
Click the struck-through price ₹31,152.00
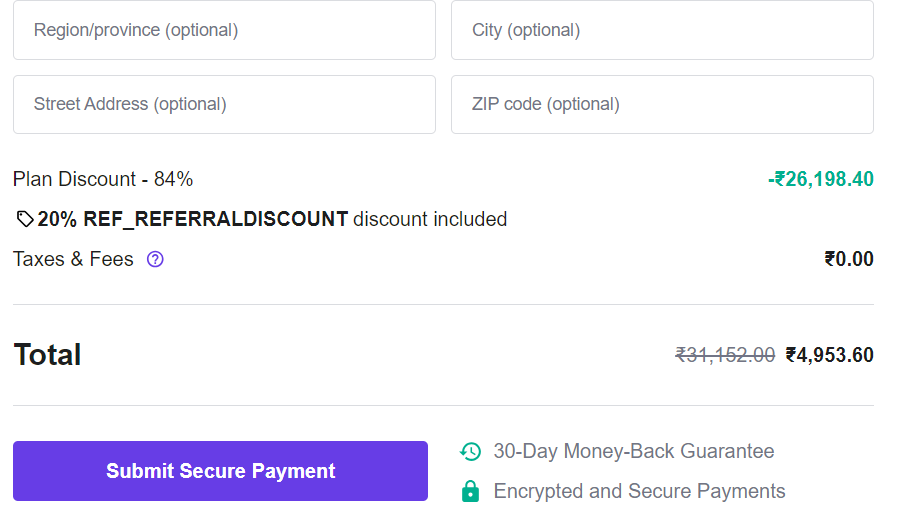[x=725, y=355]
